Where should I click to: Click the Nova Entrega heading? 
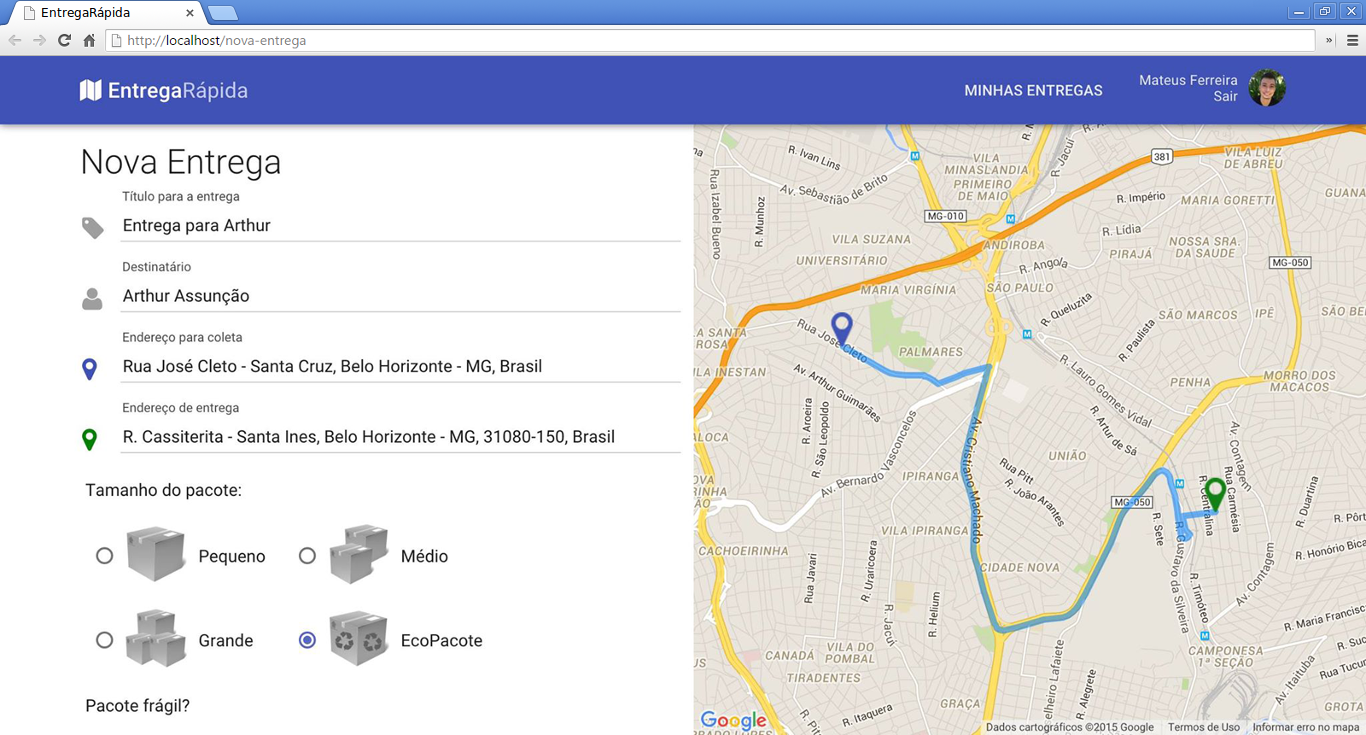[181, 162]
